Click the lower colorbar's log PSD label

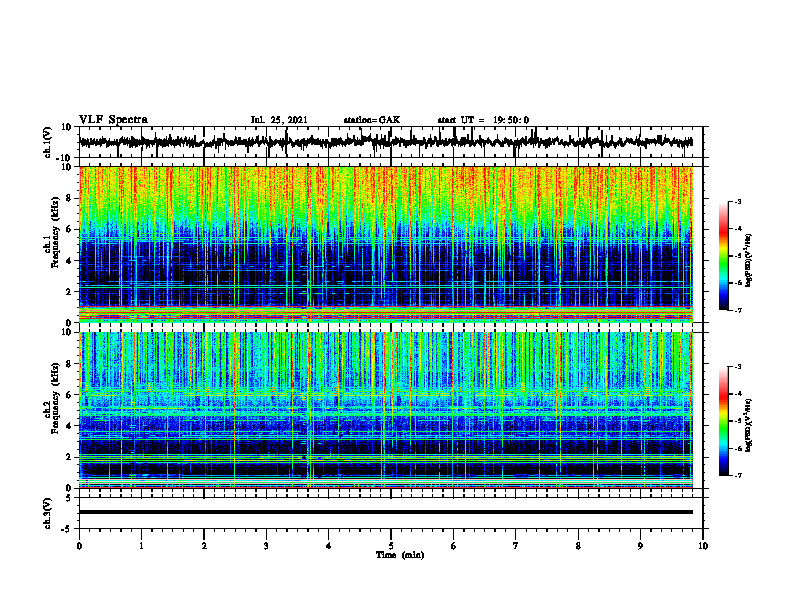(x=748, y=425)
